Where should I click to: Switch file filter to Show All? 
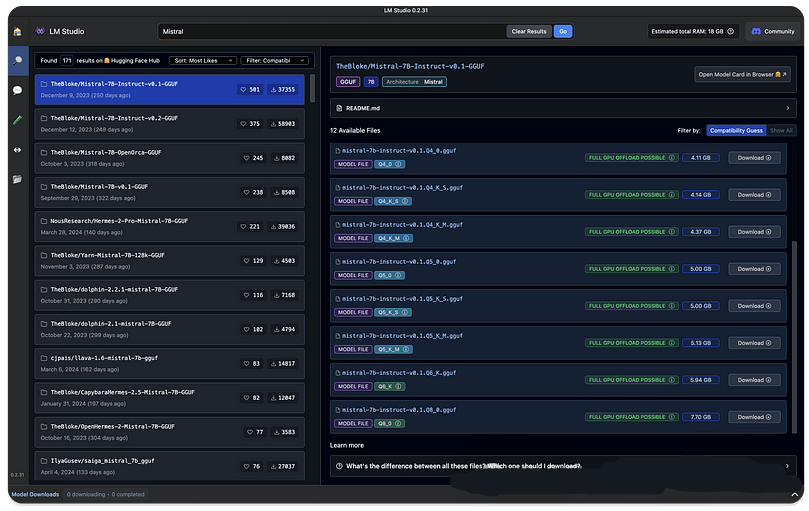[781, 131]
